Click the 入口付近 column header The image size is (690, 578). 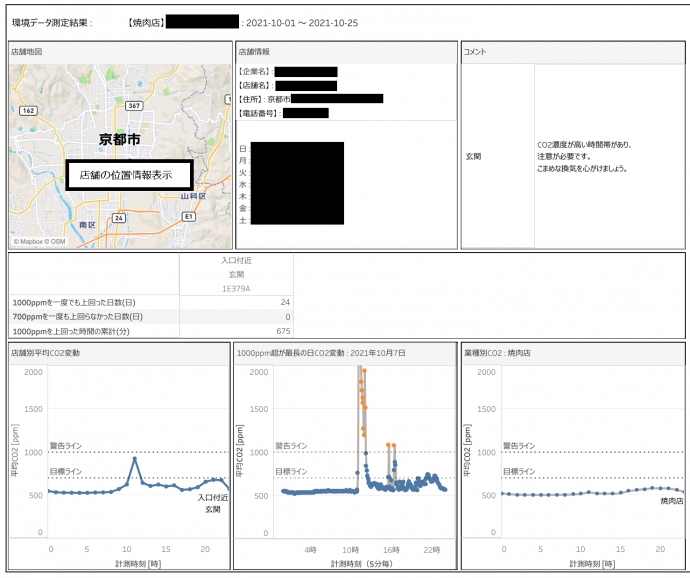pos(236,260)
